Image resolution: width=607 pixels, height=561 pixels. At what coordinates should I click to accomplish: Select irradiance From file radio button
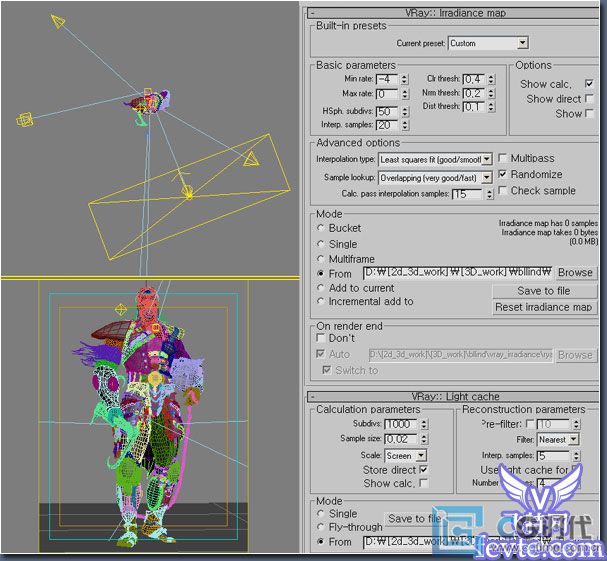click(x=320, y=273)
